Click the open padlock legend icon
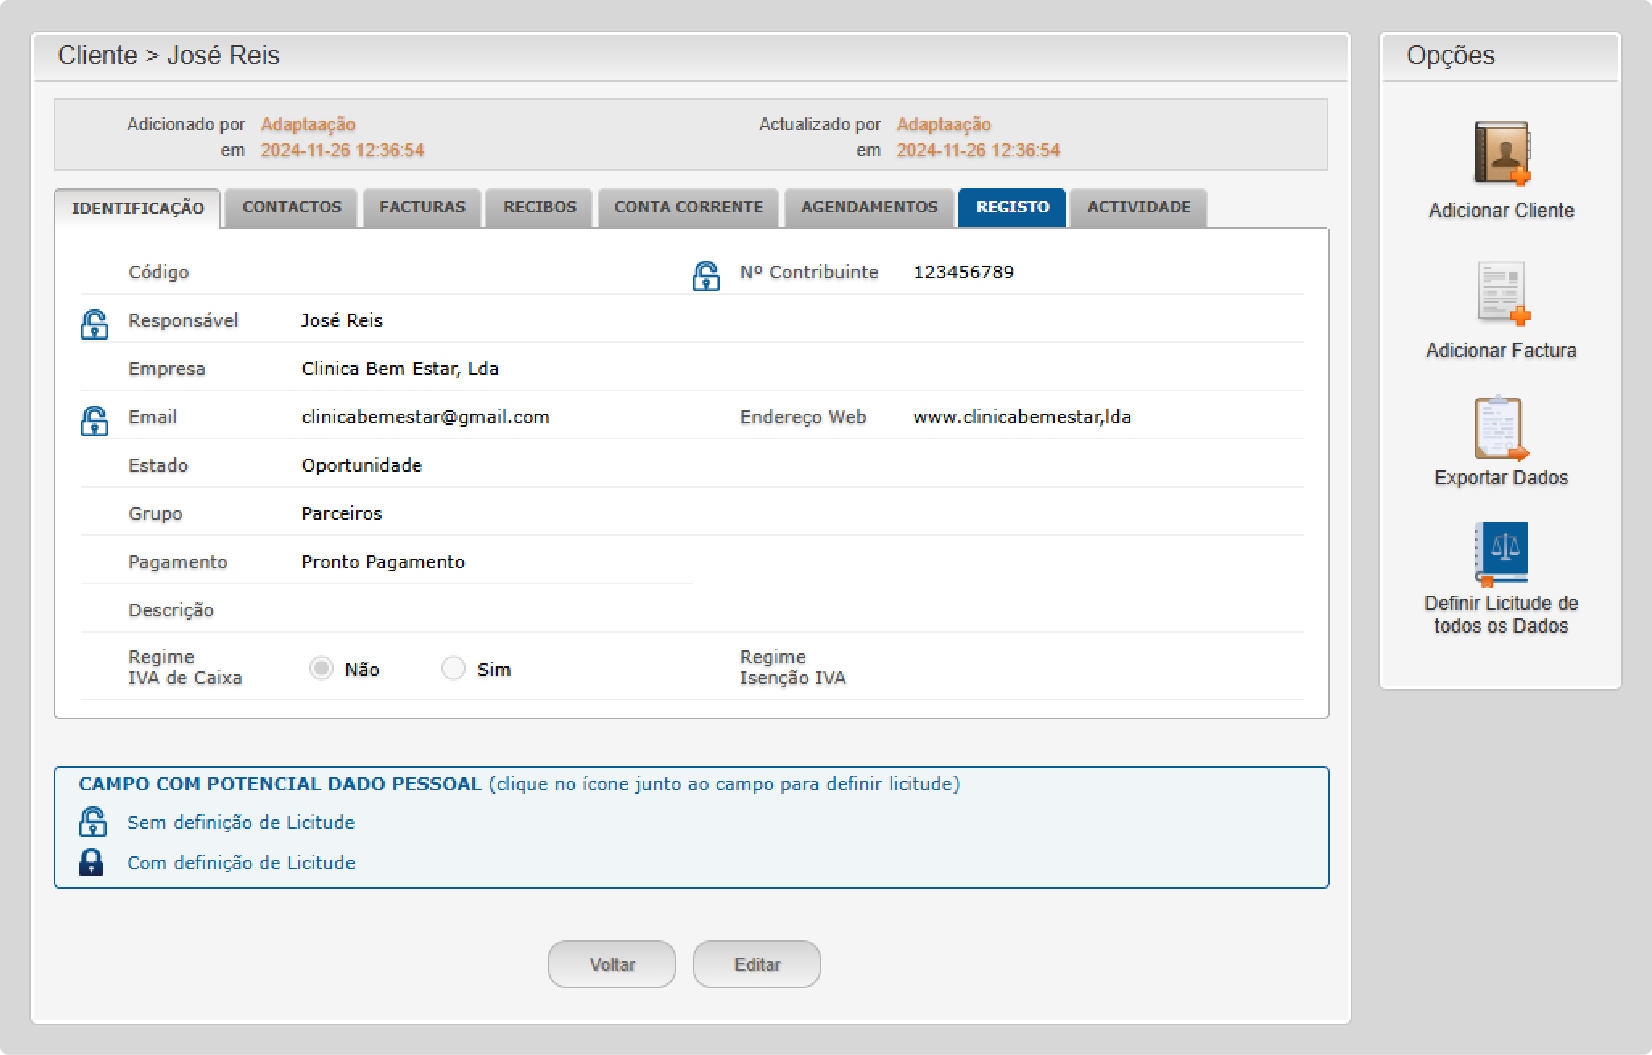The width and height of the screenshot is (1652, 1055). tap(93, 822)
